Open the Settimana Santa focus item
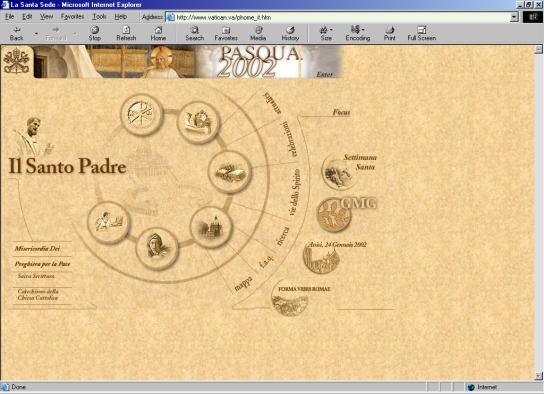Screen dimensions: 544x394 (360, 162)
